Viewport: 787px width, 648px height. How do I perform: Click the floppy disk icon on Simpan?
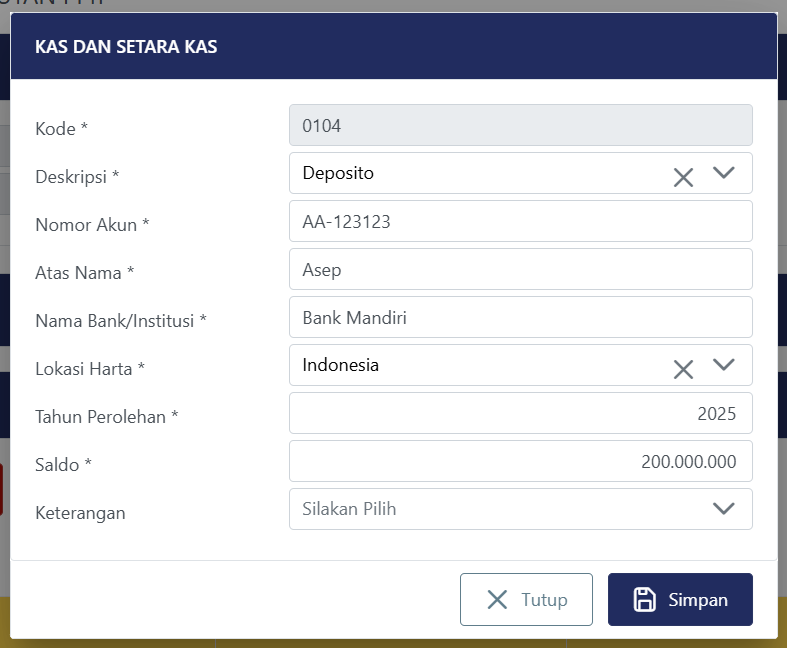(x=645, y=600)
